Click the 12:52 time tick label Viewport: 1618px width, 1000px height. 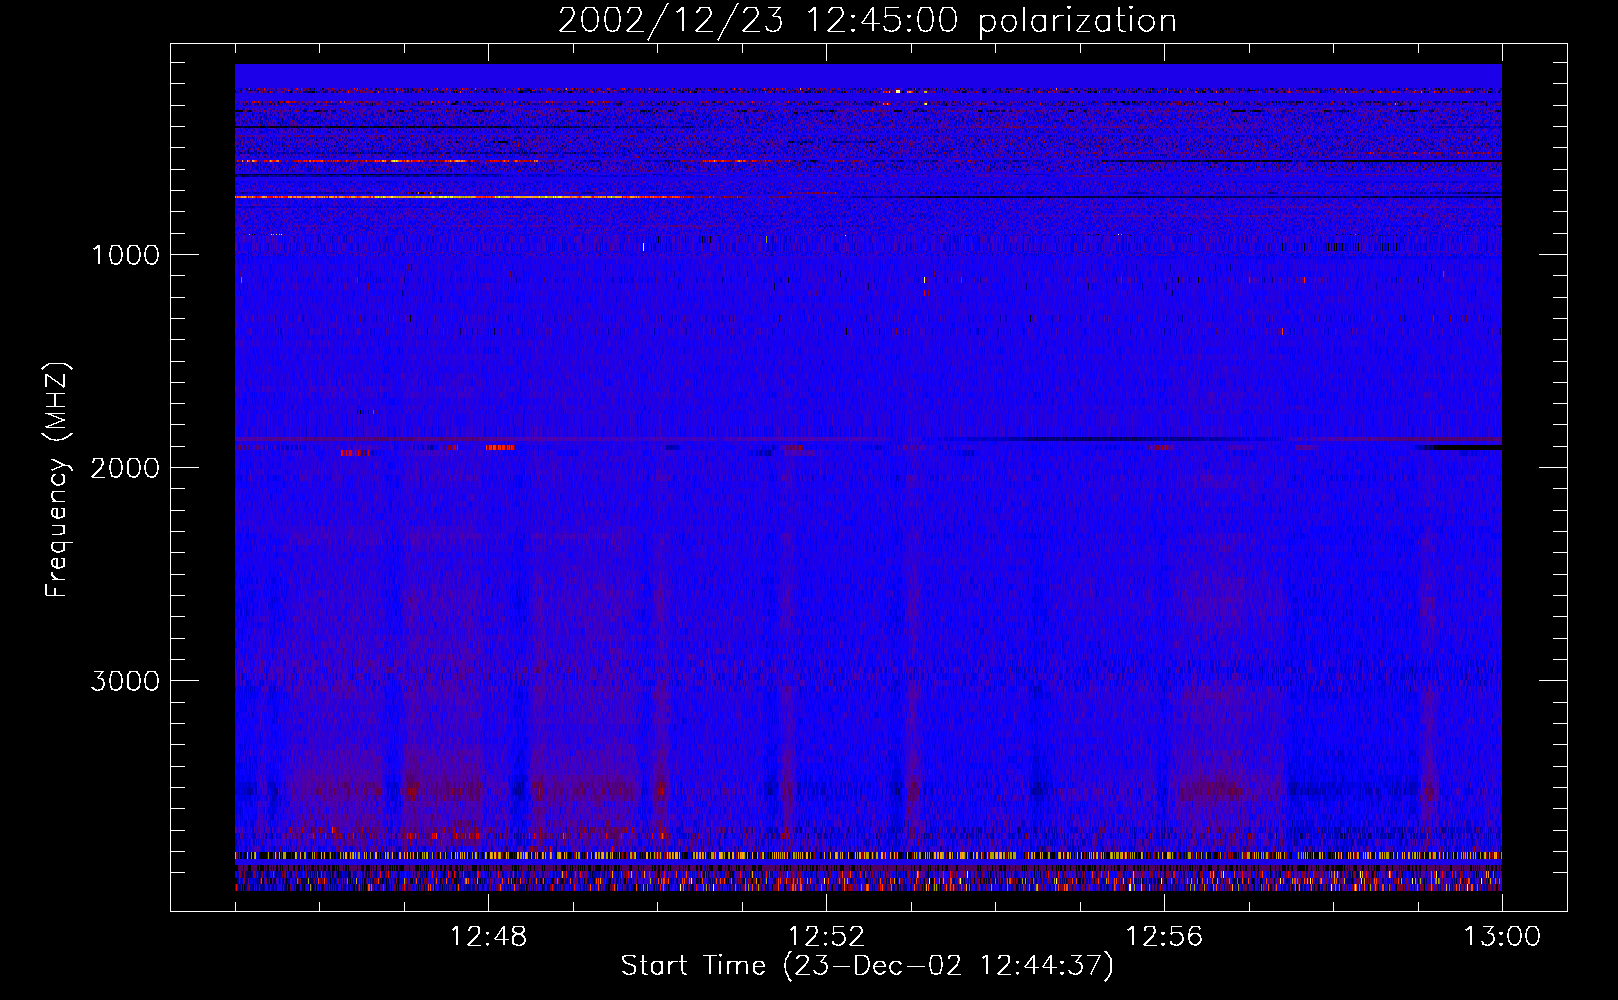[x=826, y=937]
